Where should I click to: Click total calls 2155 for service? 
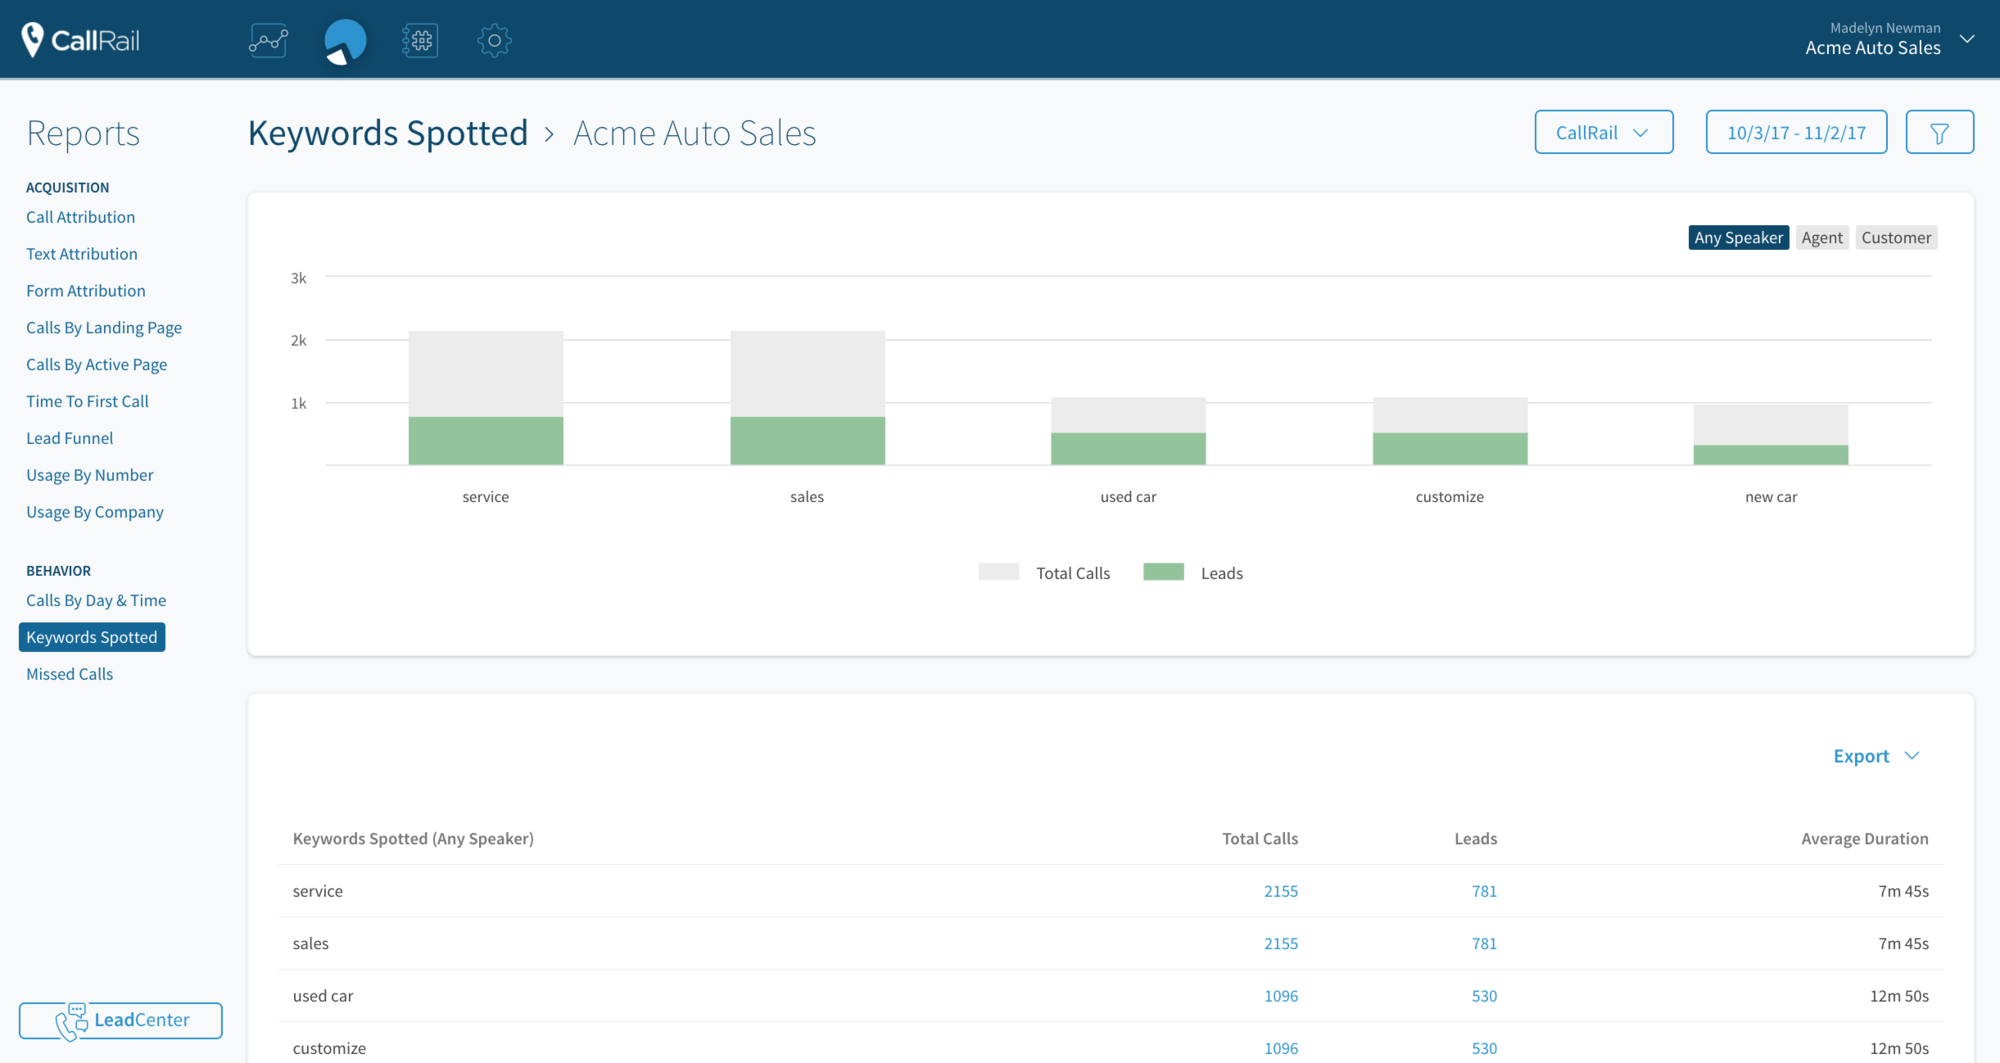click(x=1281, y=891)
